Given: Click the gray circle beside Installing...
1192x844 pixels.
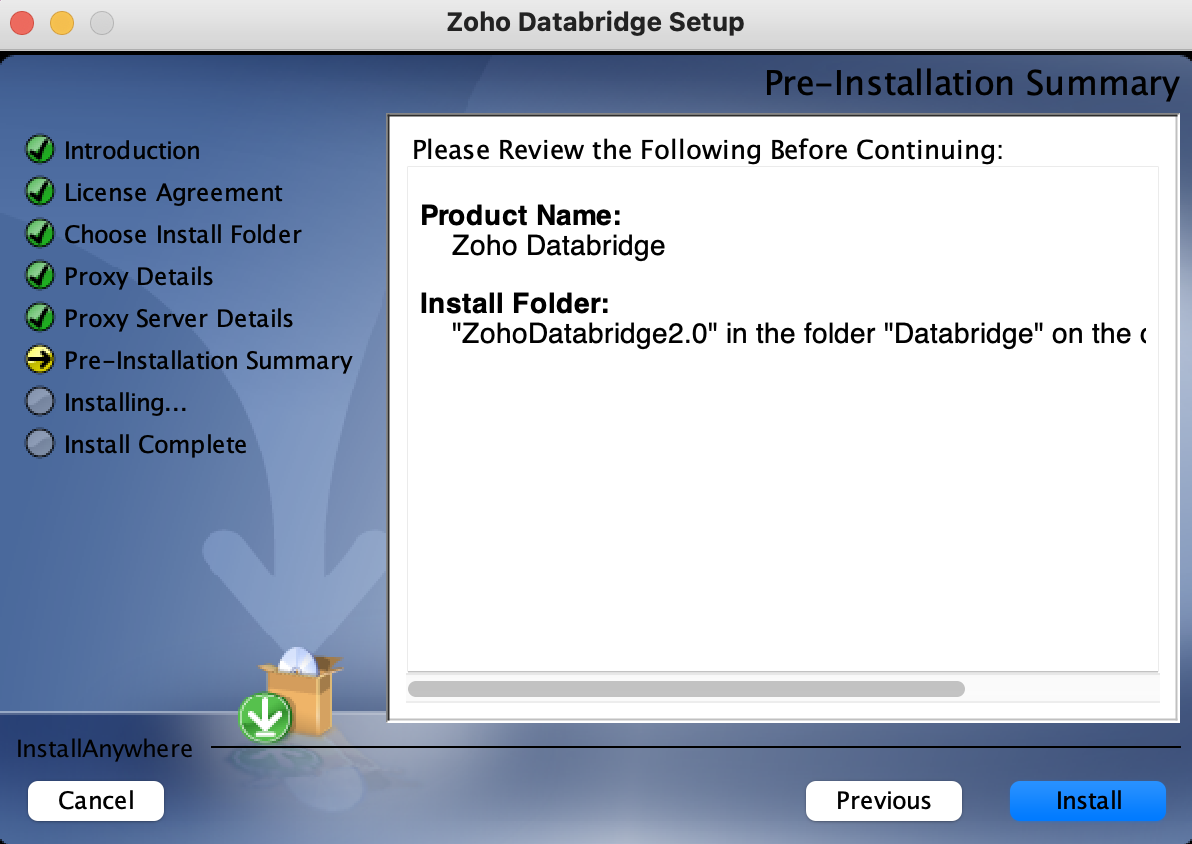Looking at the screenshot, I should [x=40, y=401].
